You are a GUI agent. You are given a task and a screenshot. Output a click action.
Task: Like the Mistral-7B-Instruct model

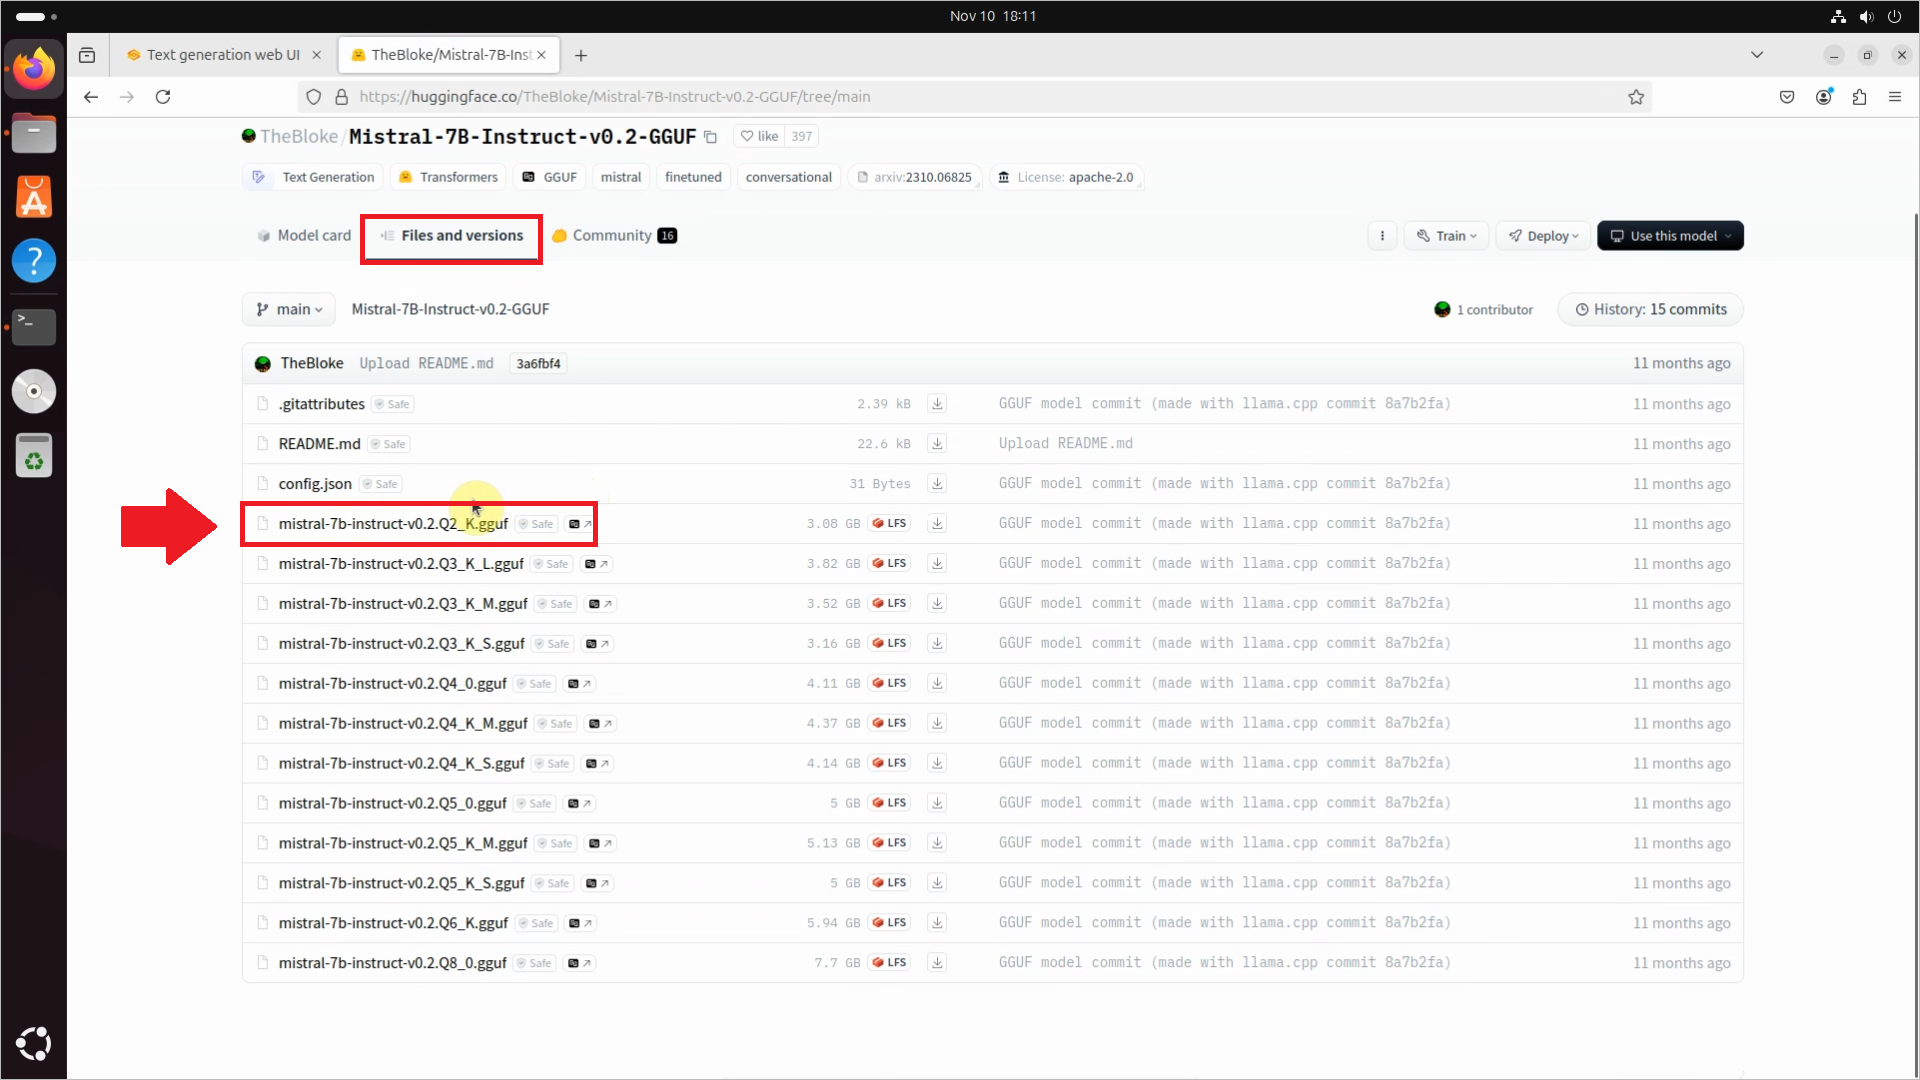click(x=760, y=137)
